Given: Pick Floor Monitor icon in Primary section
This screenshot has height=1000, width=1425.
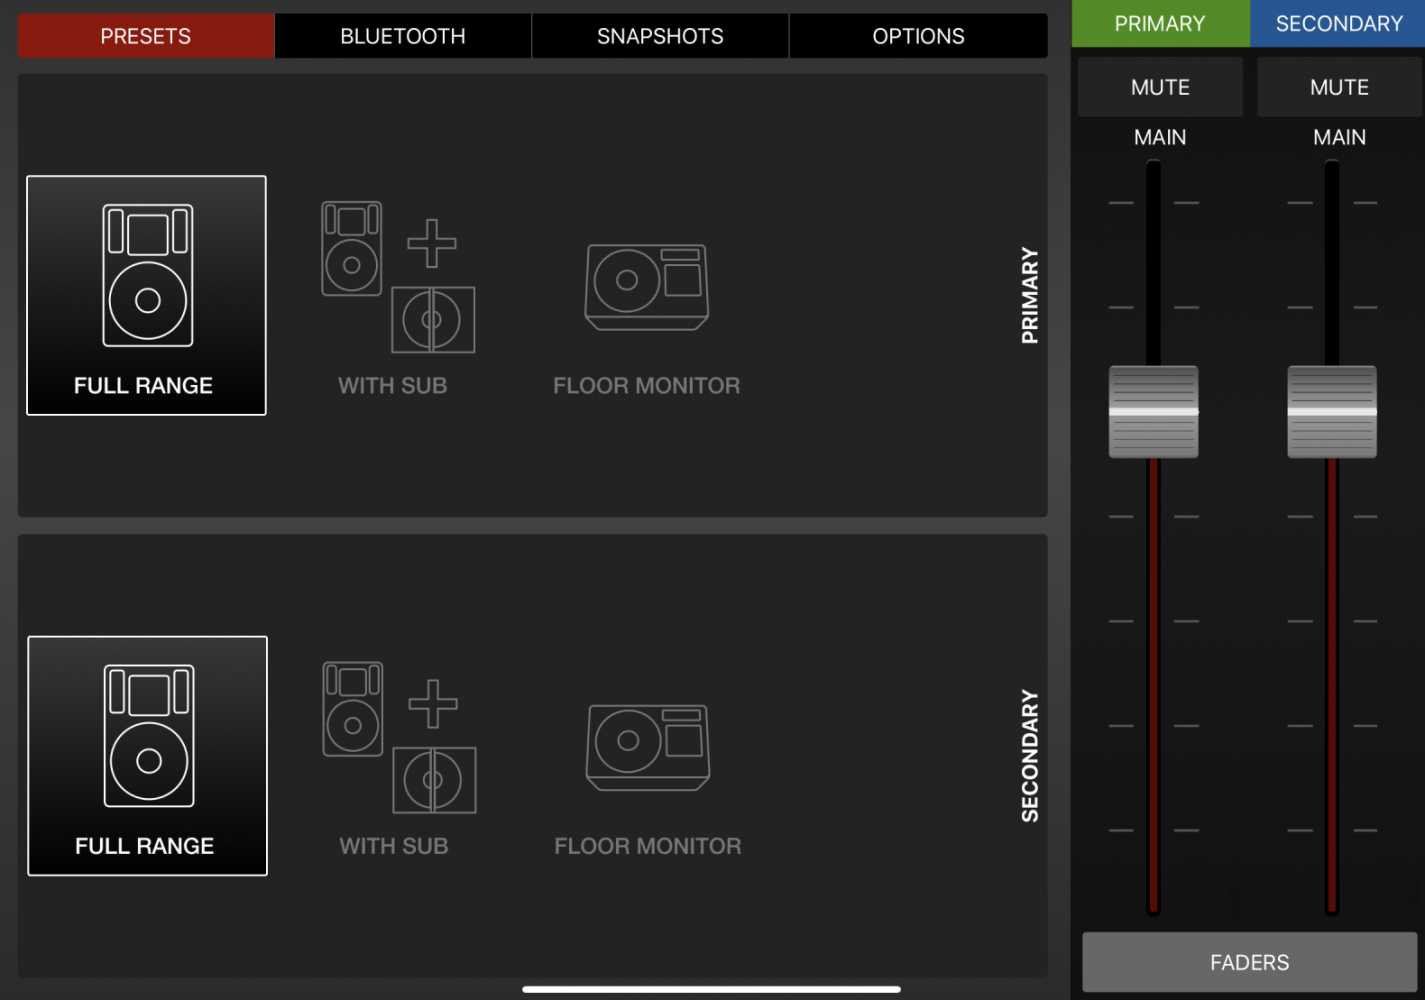Looking at the screenshot, I should [646, 287].
